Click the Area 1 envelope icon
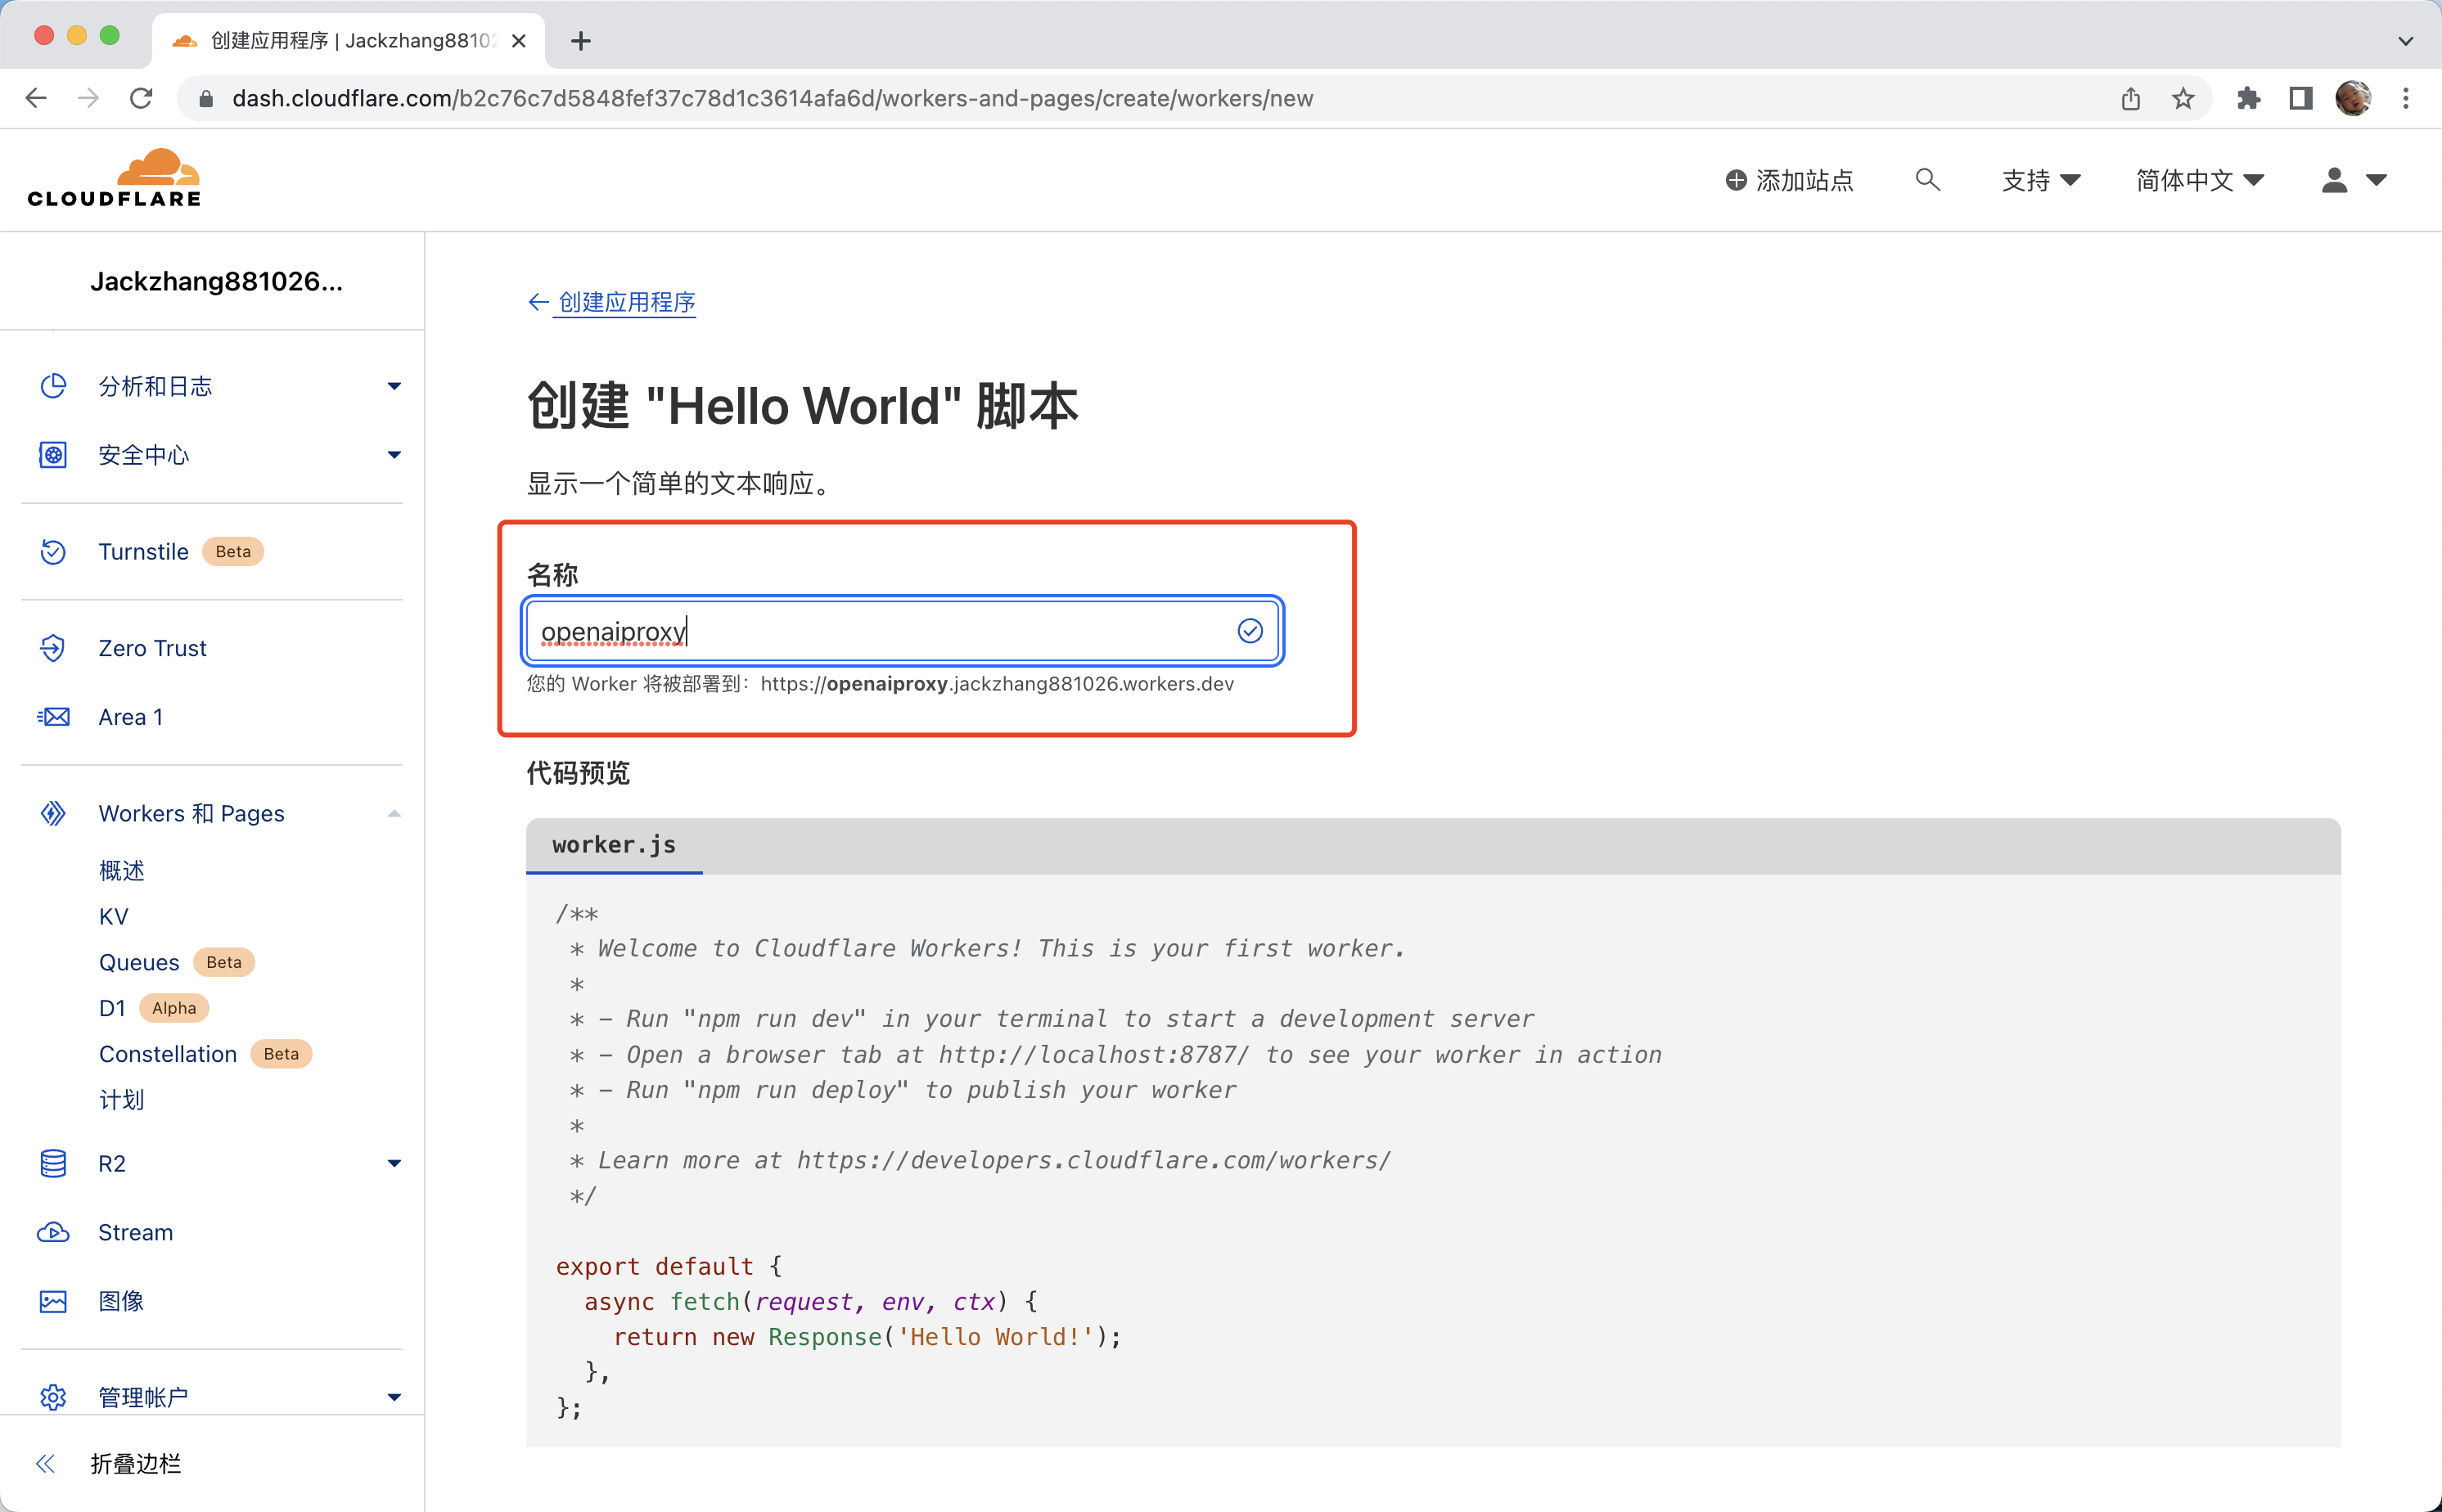This screenshot has height=1512, width=2442. tap(53, 717)
